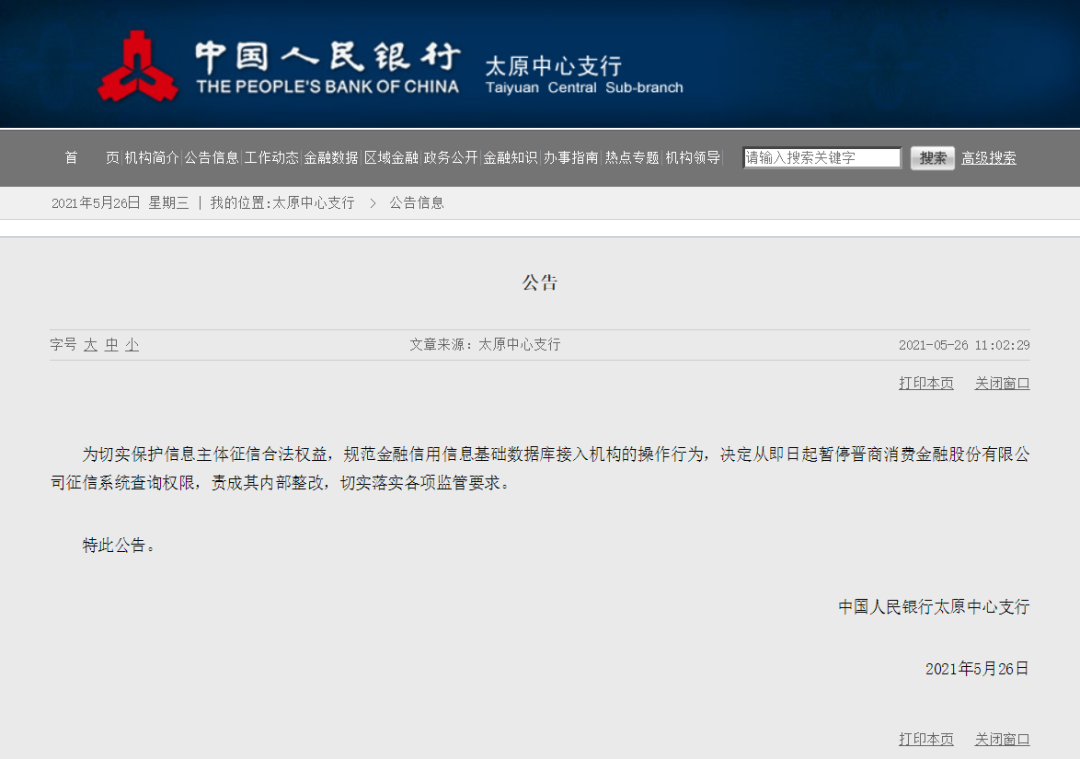1080x759 pixels.
Task: Open the 公告信息 menu item
Action: point(211,157)
